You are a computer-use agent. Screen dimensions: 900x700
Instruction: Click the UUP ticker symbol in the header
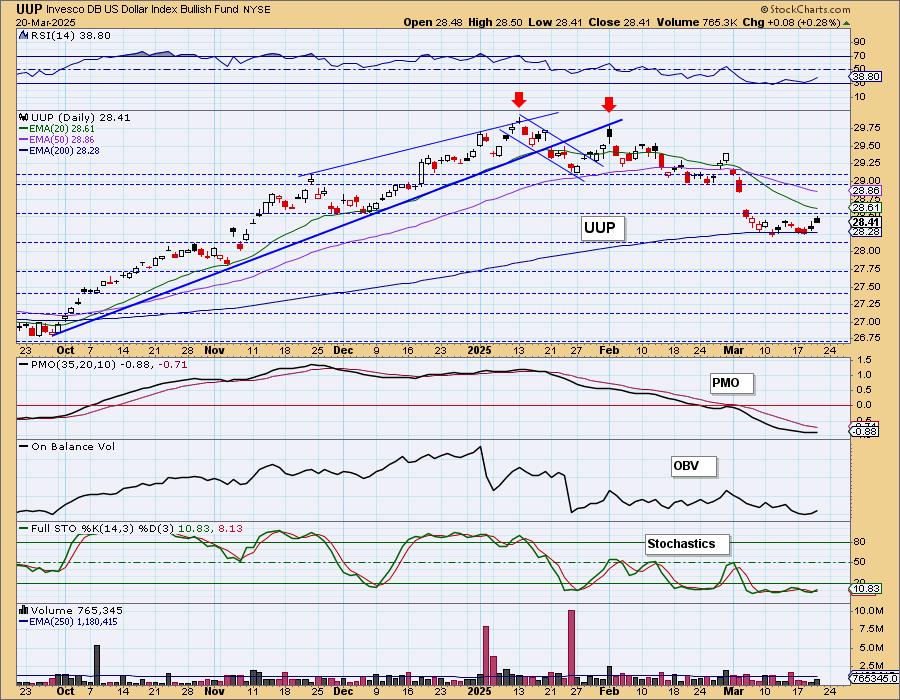[x=29, y=9]
